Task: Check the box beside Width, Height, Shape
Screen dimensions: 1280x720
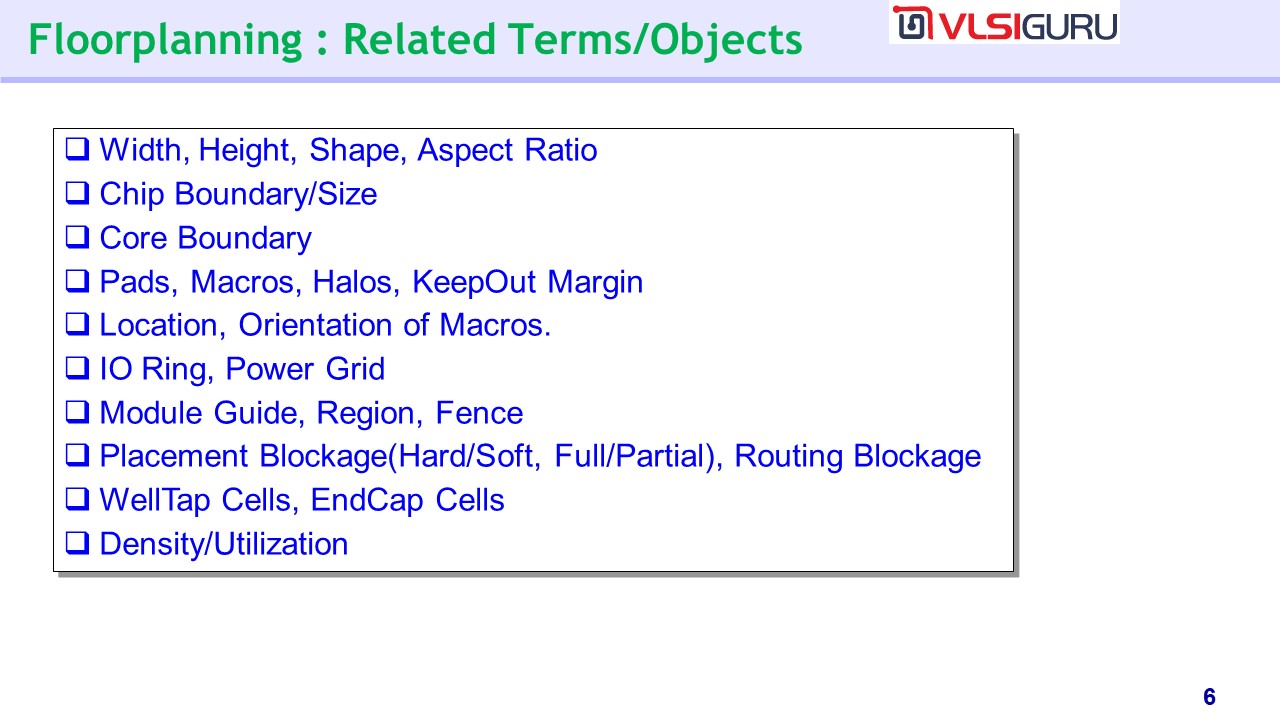Action: pos(77,151)
